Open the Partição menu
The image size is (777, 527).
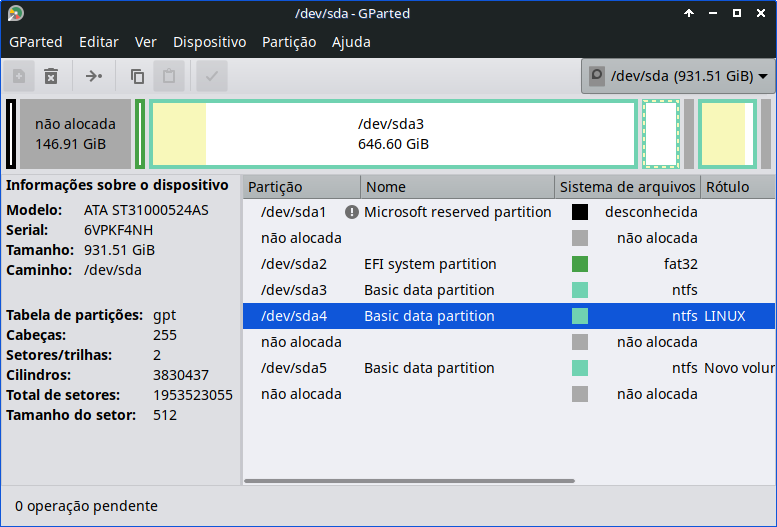[289, 42]
